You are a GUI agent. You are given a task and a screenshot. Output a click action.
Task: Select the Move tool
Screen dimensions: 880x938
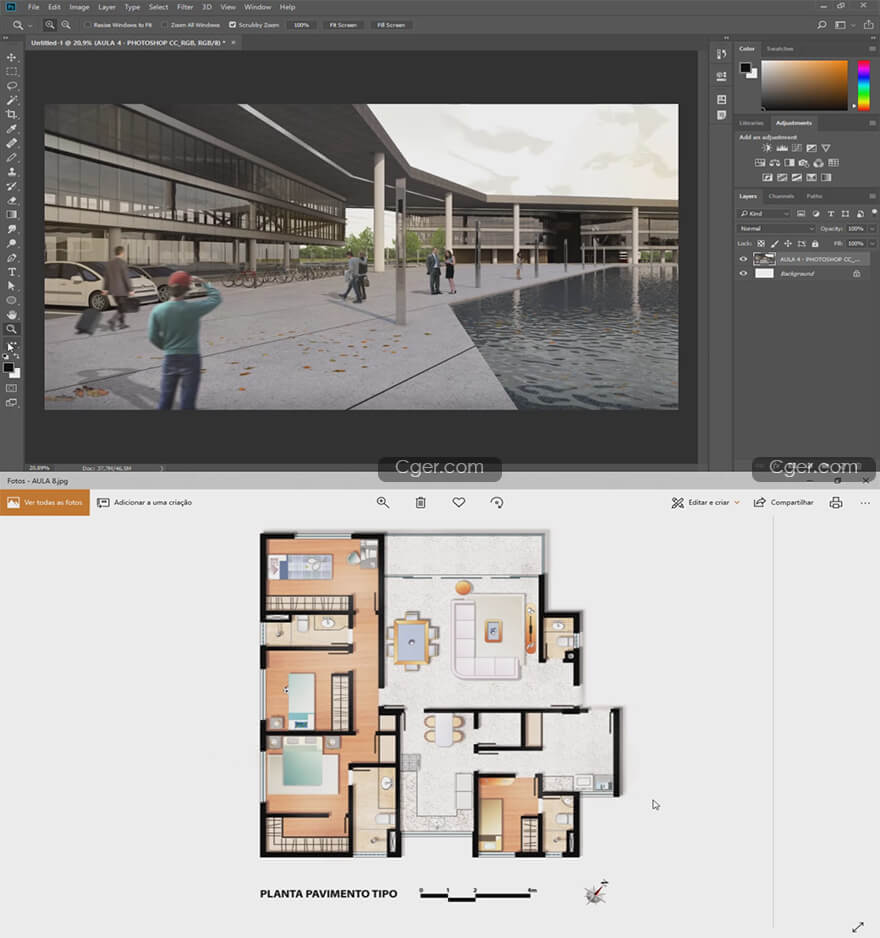pos(12,57)
